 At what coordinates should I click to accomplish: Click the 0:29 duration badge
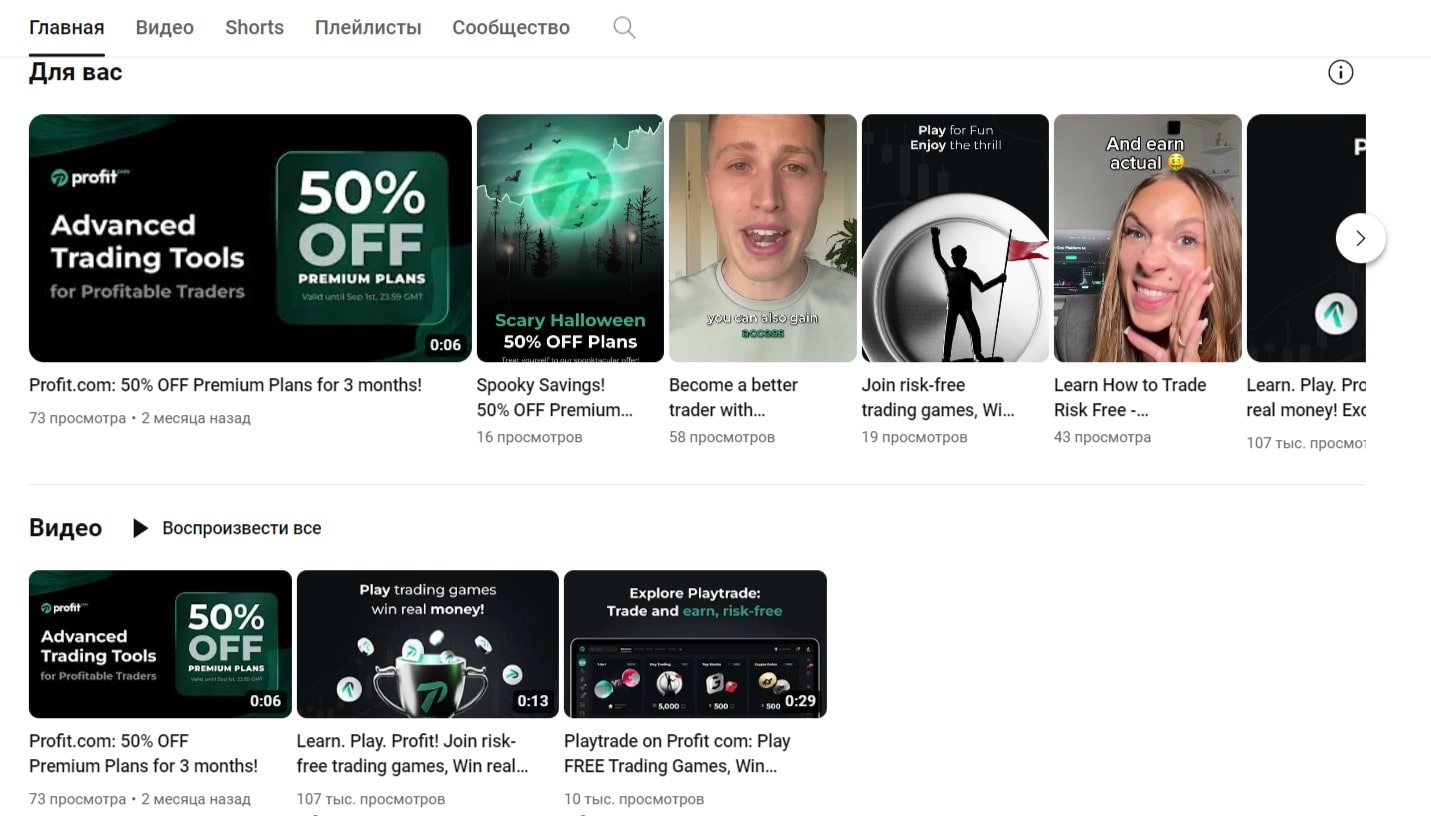800,701
